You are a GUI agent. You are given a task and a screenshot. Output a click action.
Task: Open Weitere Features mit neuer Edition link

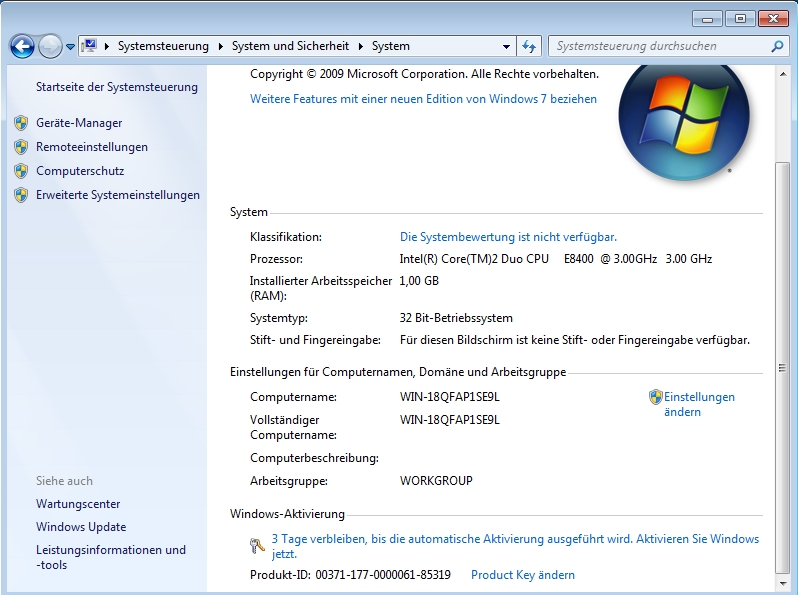(x=423, y=99)
